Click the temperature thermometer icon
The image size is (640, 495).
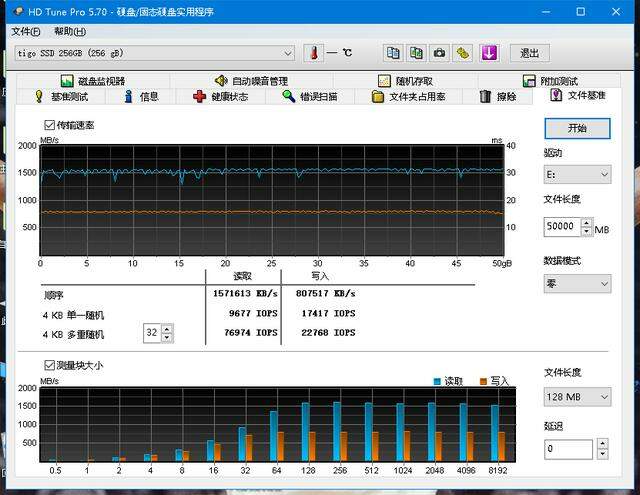(314, 53)
